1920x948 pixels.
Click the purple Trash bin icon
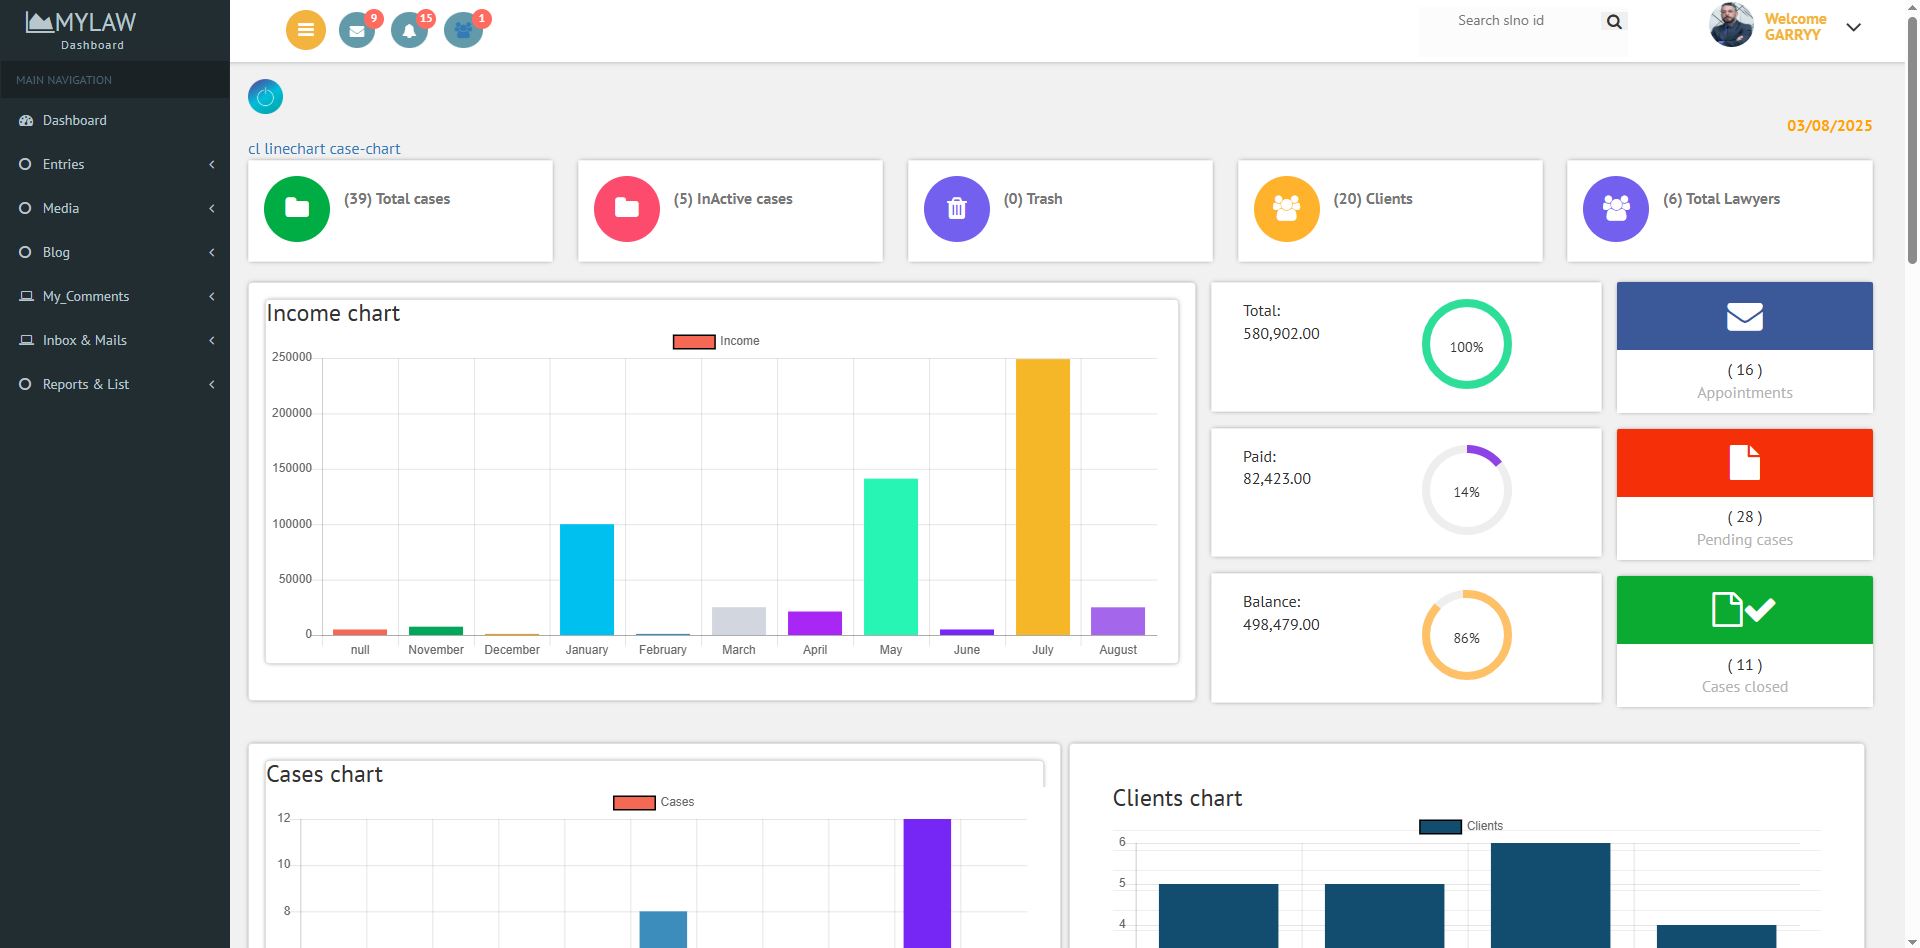point(957,208)
